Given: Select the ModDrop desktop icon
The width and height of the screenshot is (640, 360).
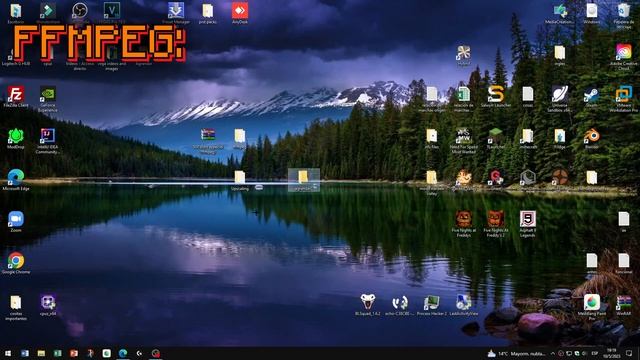Looking at the screenshot, I should click(x=16, y=138).
